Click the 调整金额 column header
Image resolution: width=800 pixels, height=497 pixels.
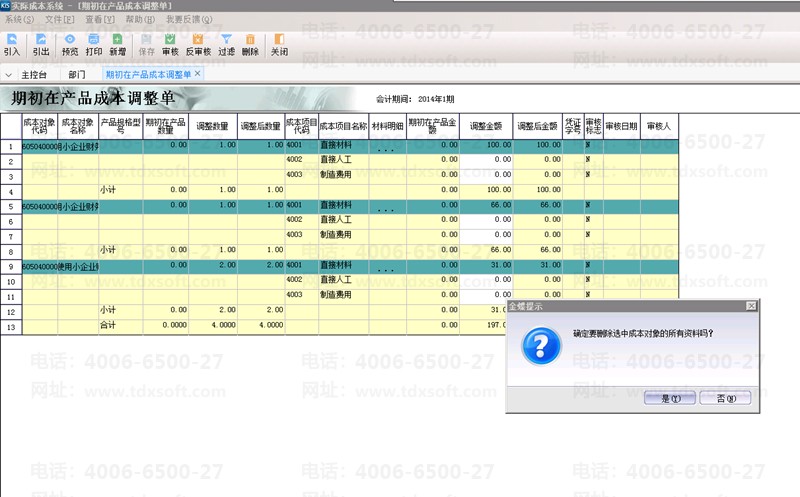[x=486, y=126]
